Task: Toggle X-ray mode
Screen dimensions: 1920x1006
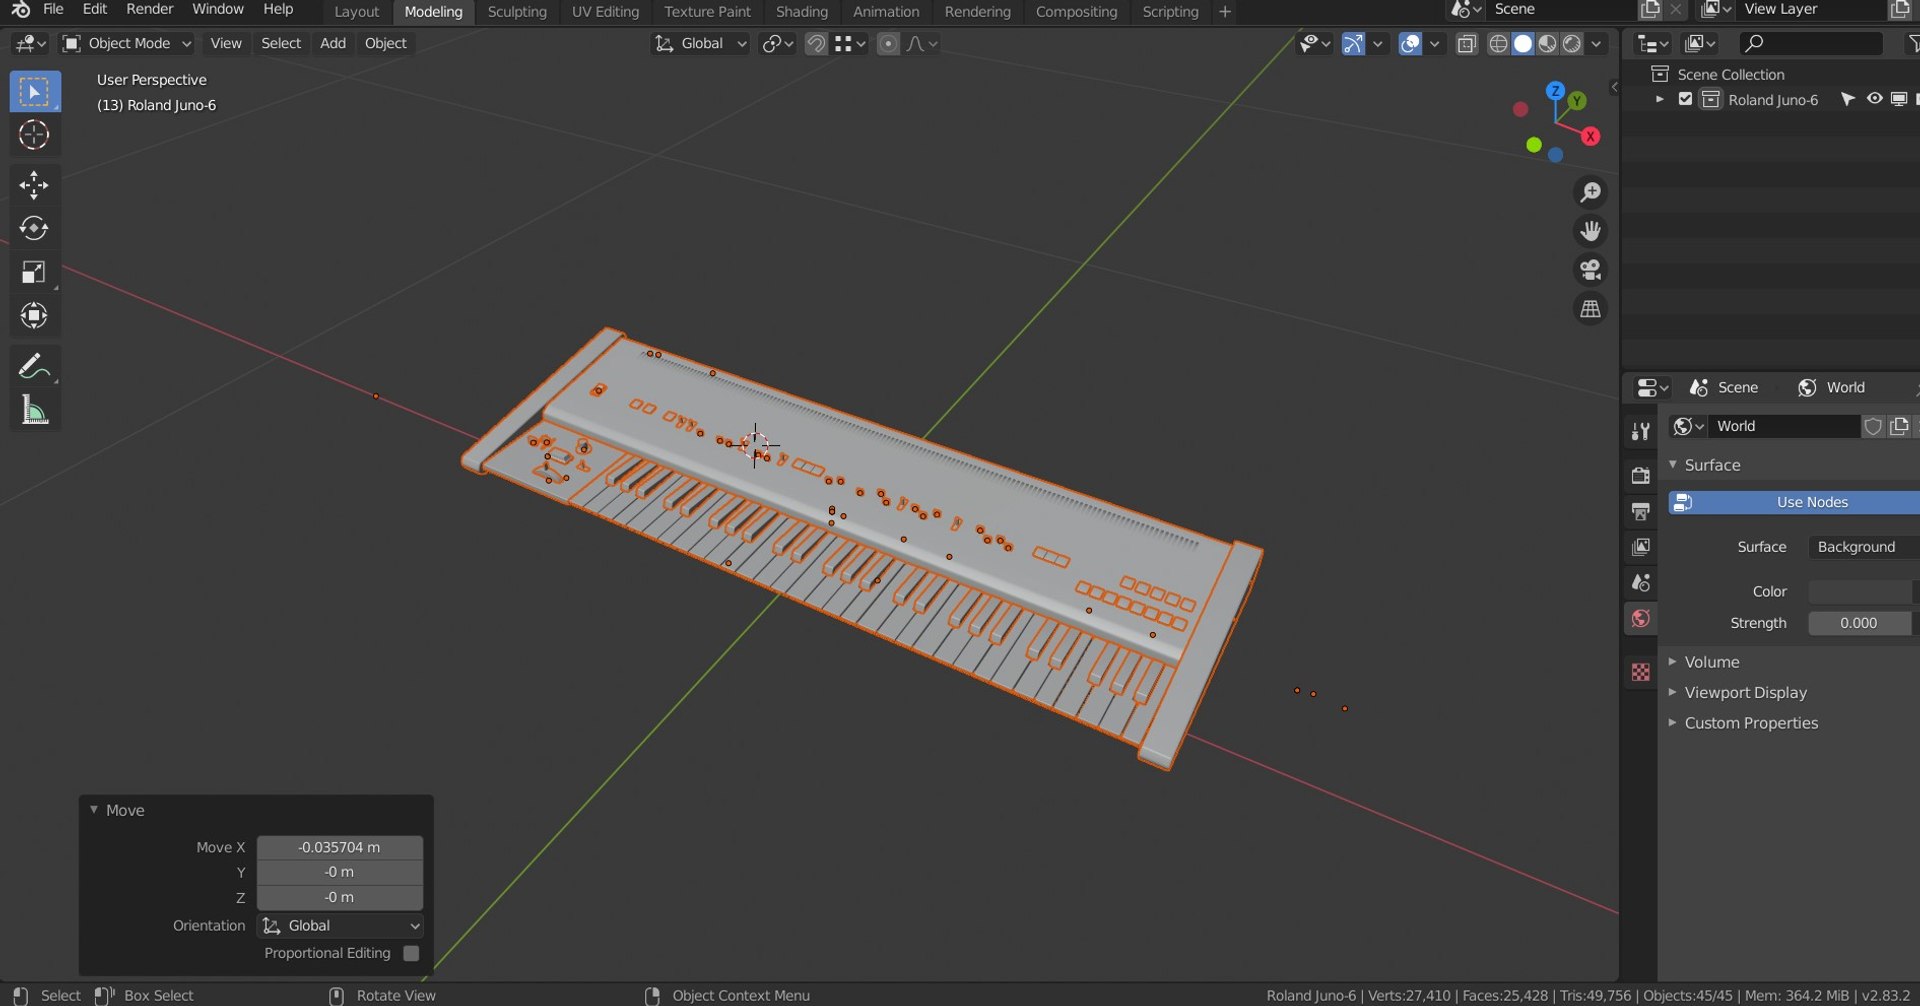Action: [1466, 44]
